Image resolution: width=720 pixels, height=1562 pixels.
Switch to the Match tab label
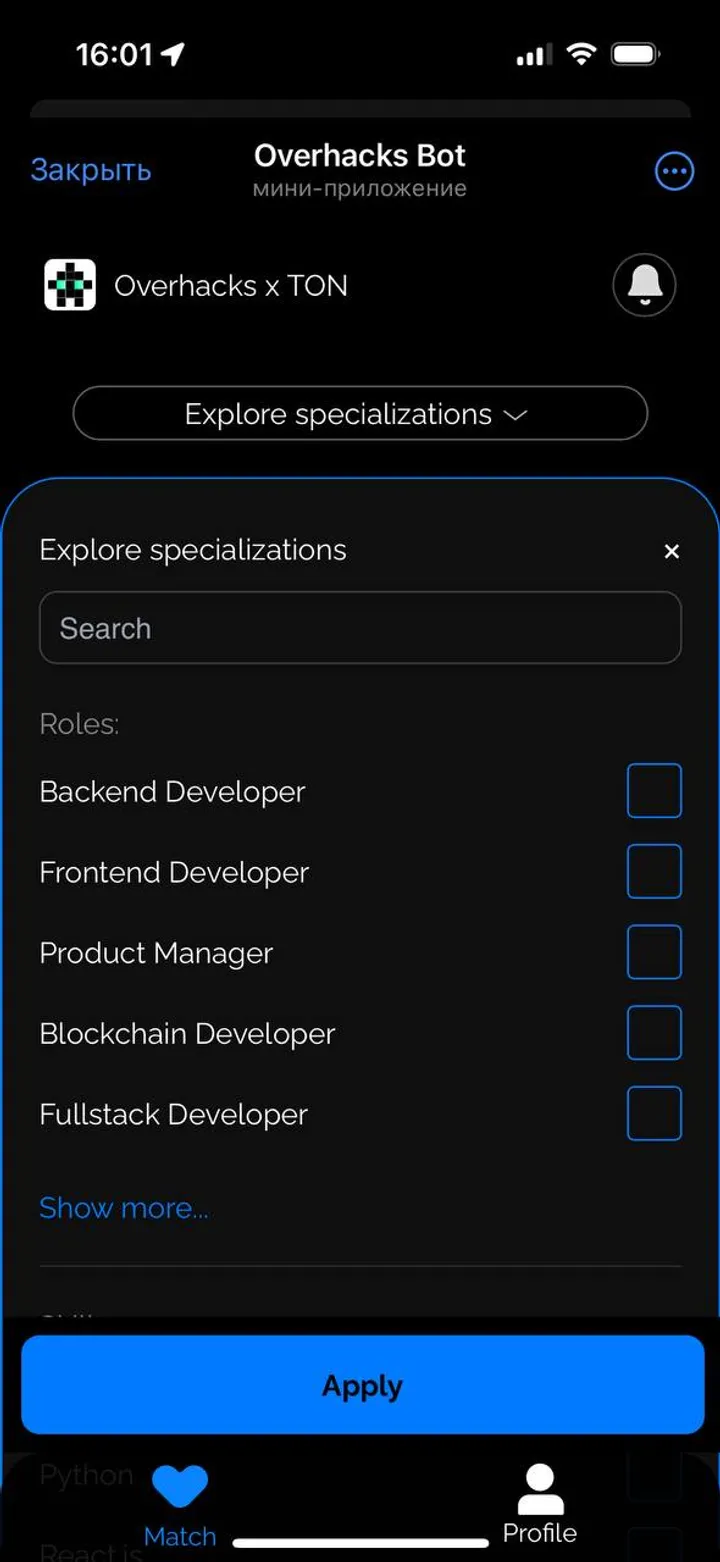coord(180,1537)
